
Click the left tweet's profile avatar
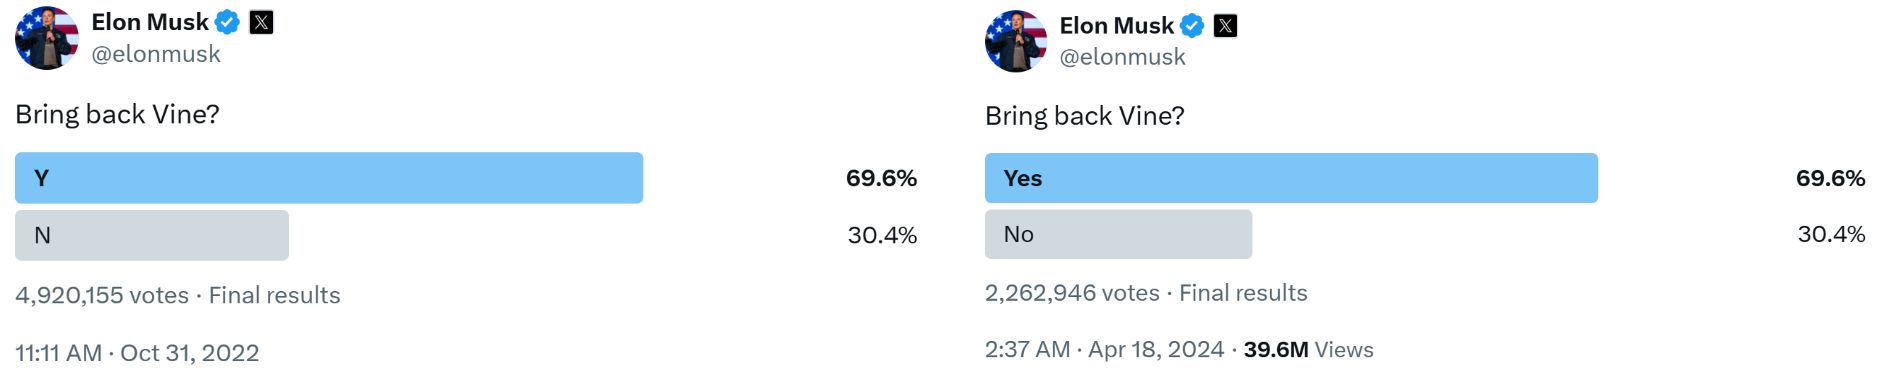[x=47, y=38]
